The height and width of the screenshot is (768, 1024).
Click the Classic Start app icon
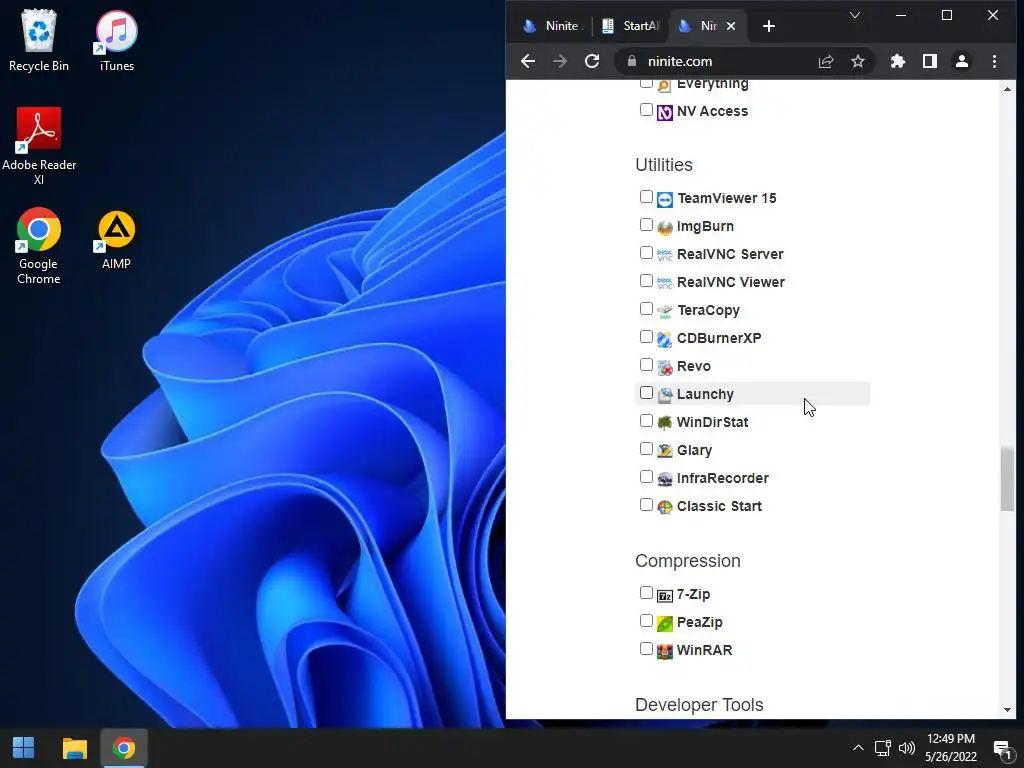[x=664, y=507]
